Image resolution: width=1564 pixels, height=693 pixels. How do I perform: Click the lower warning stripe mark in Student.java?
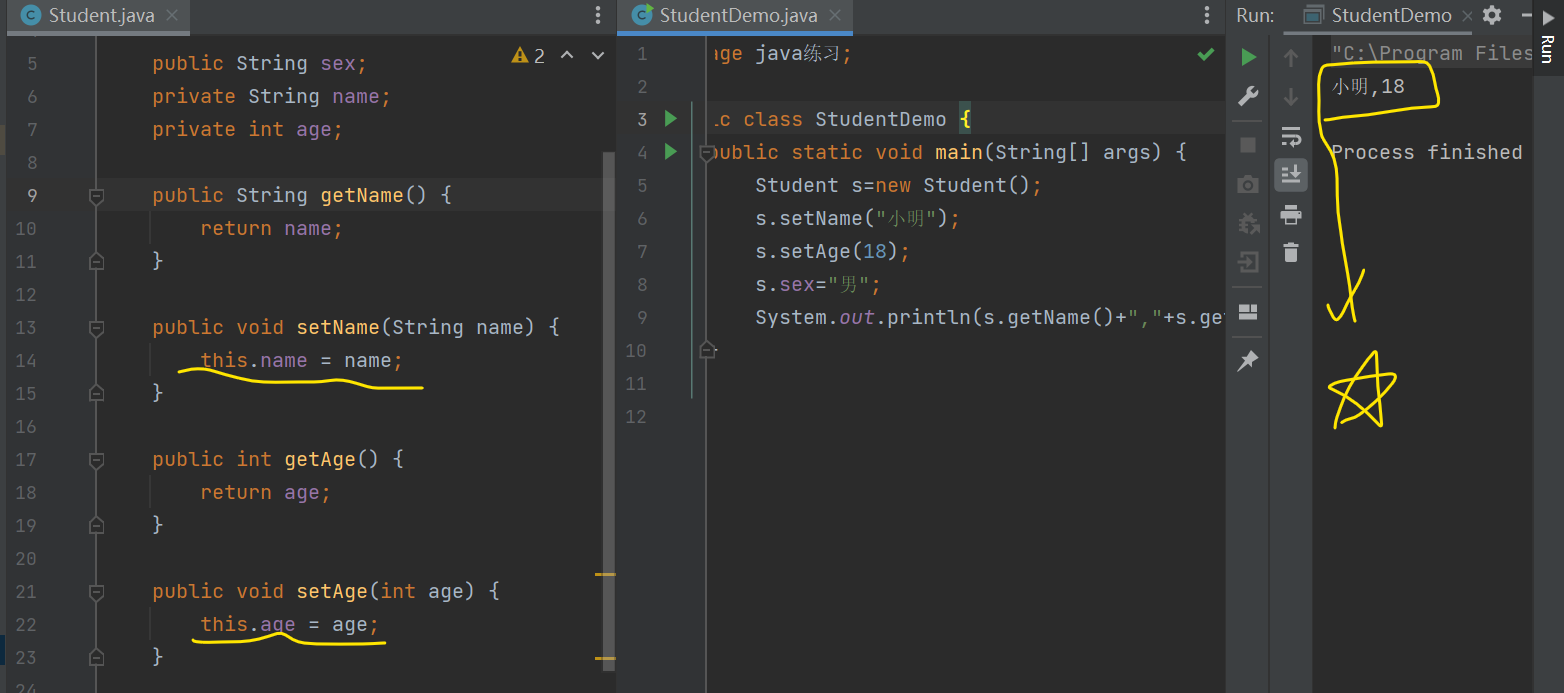pos(605,659)
